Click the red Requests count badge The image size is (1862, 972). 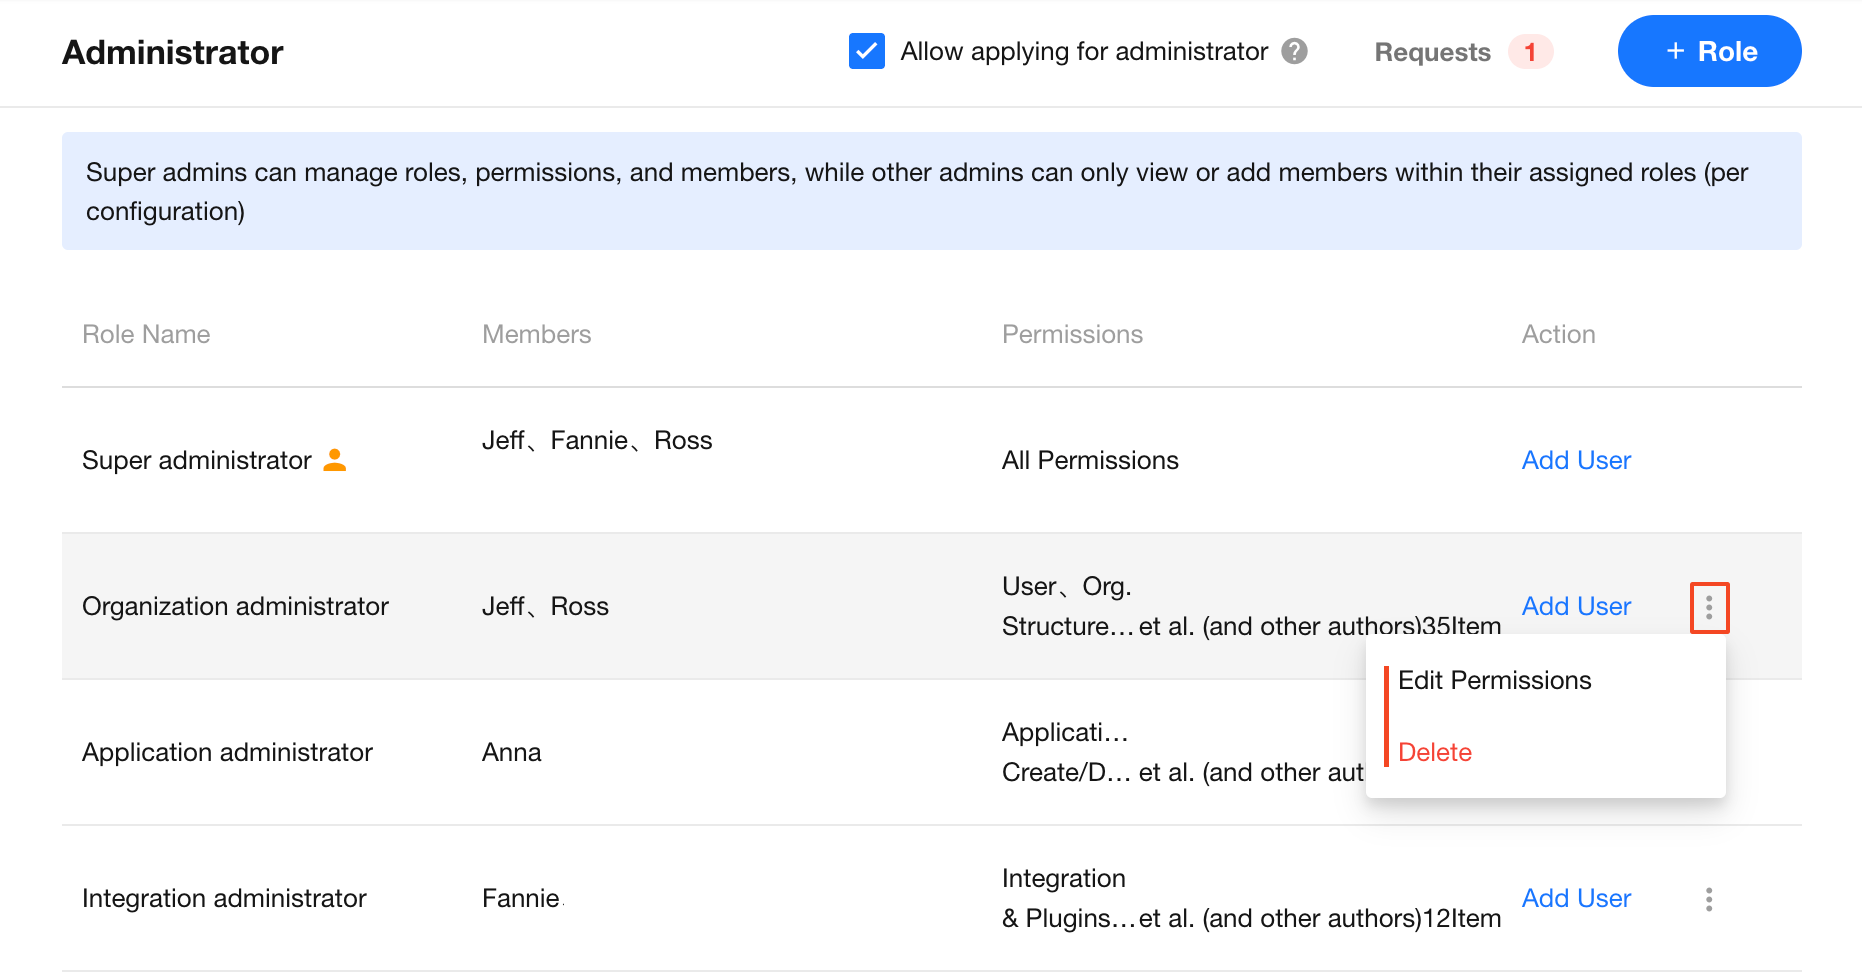tap(1529, 52)
